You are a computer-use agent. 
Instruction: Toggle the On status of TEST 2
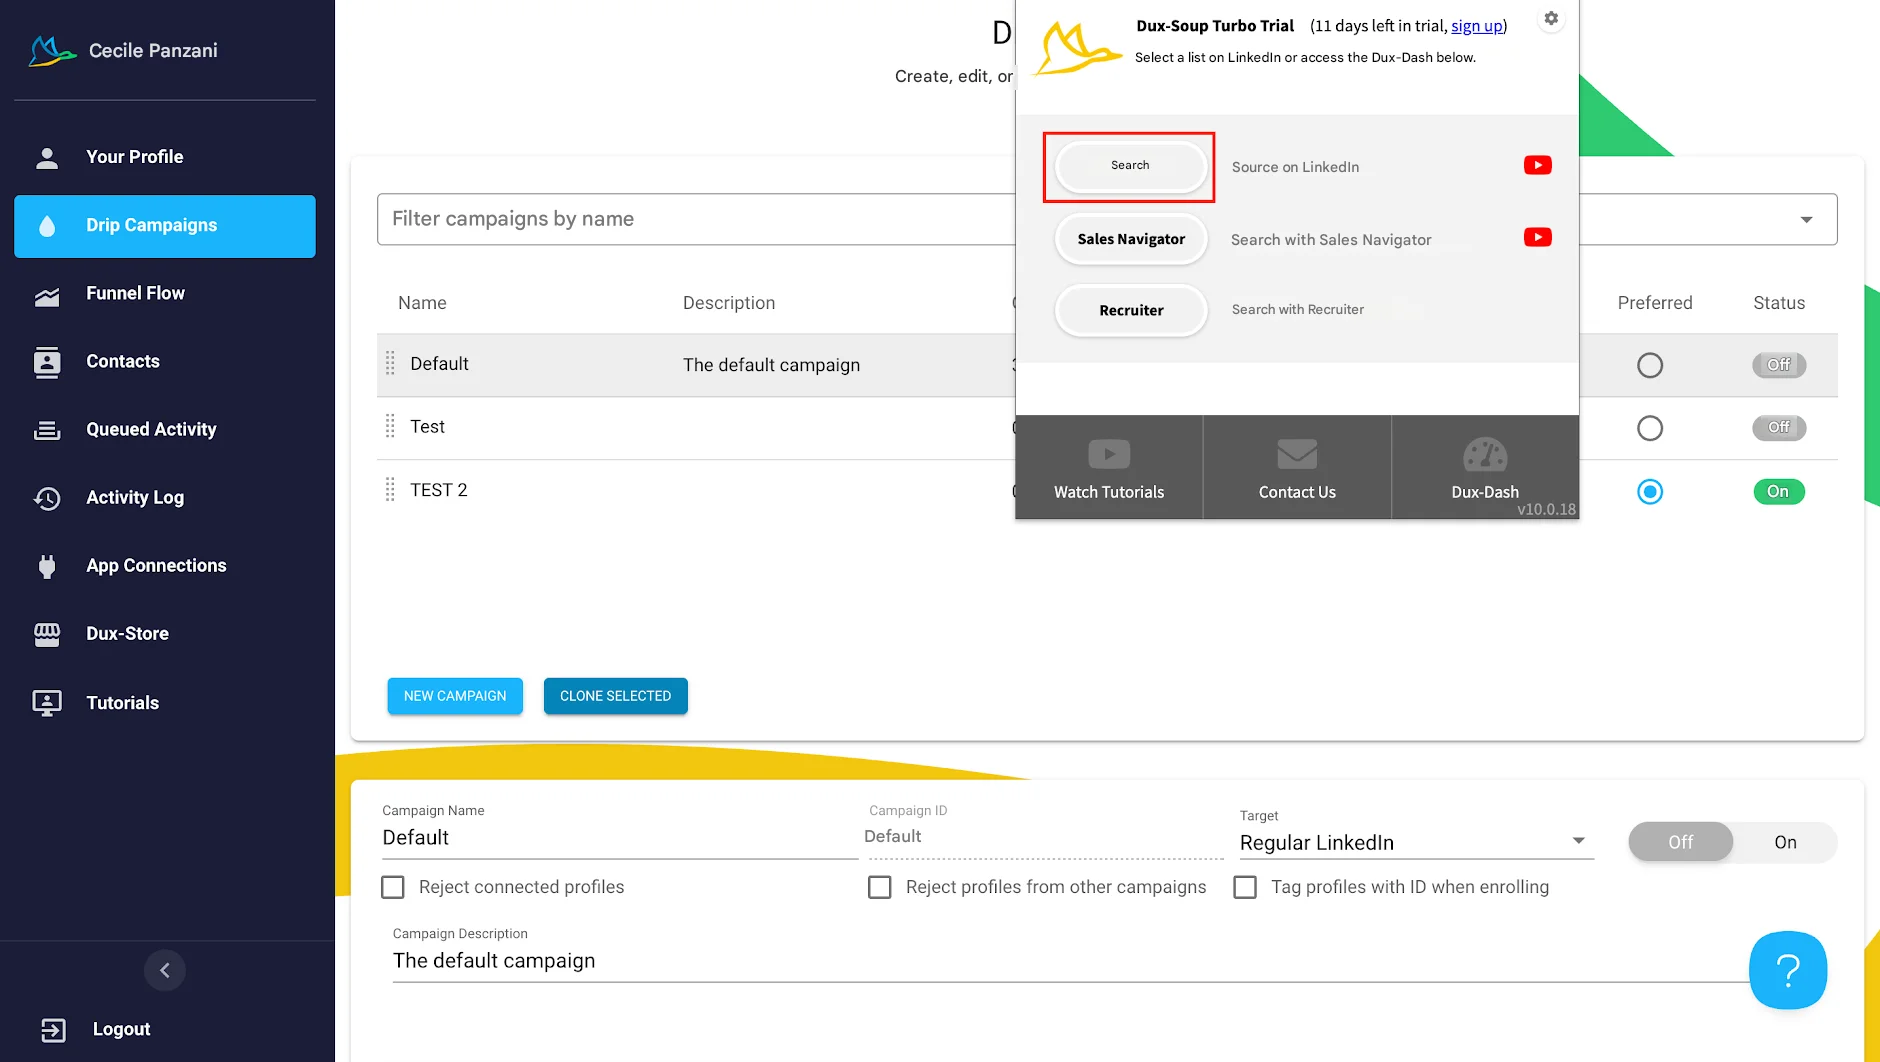pos(1779,492)
